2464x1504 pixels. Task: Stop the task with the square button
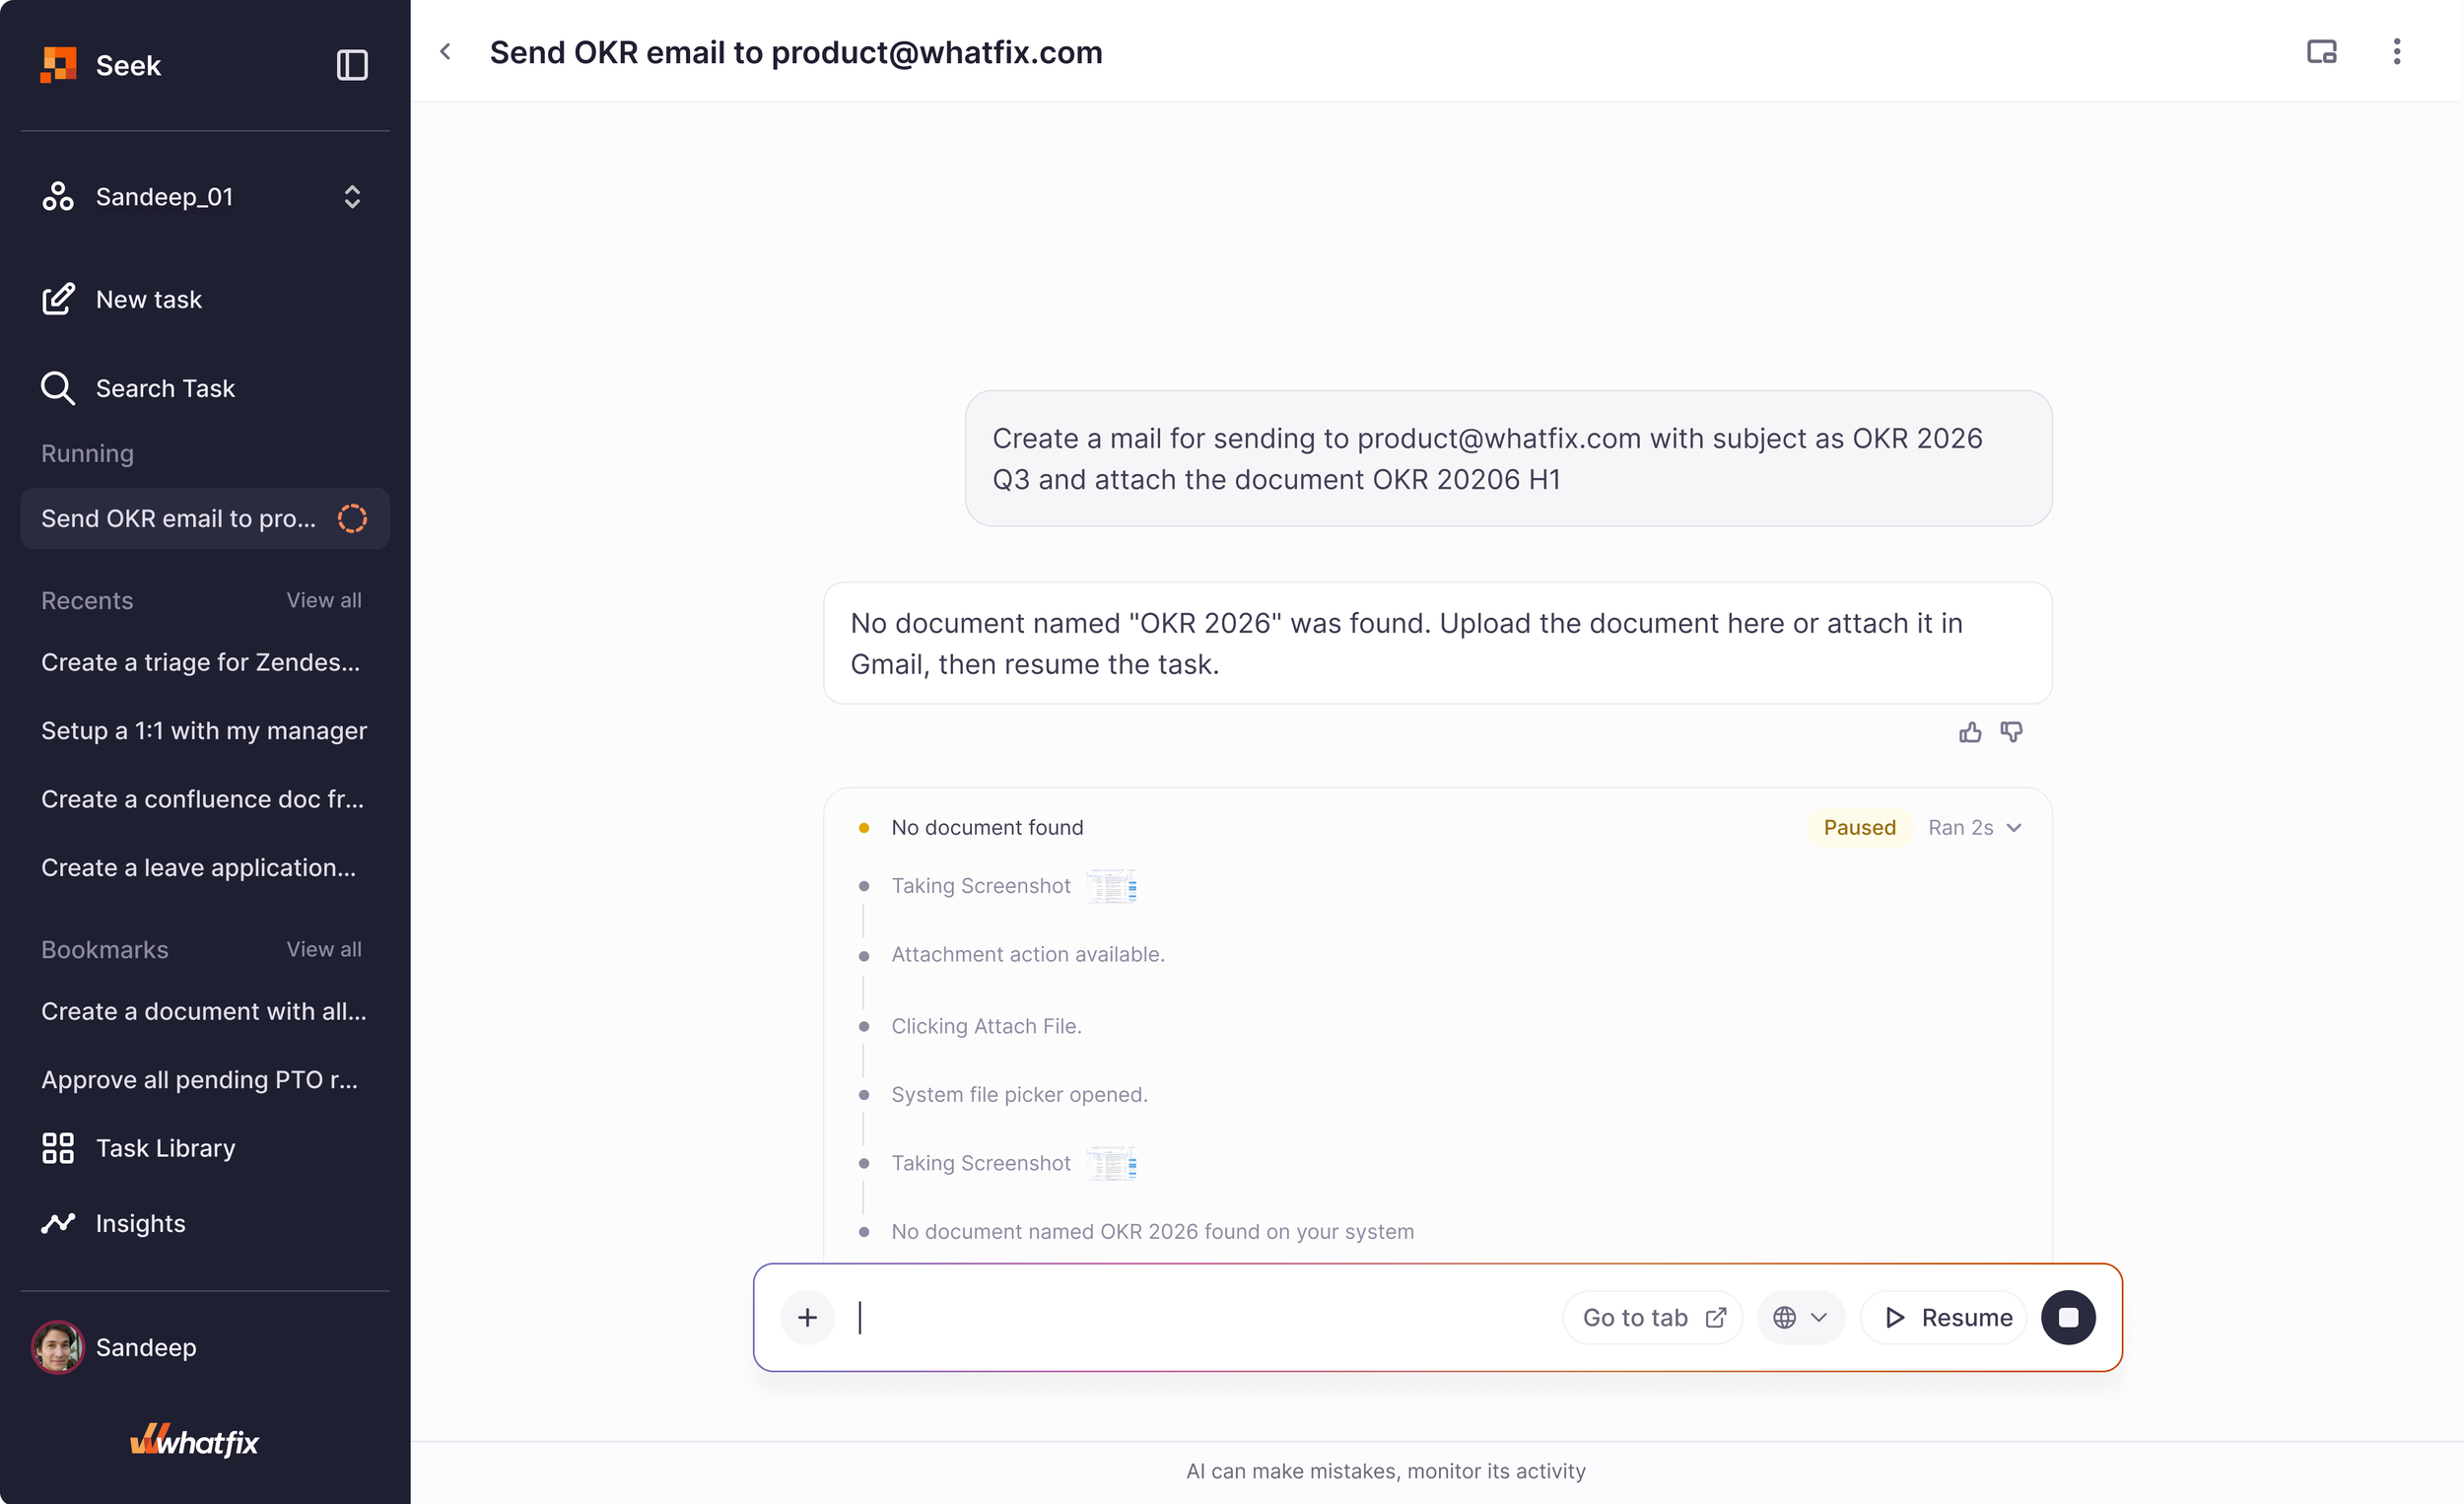tap(2068, 1317)
